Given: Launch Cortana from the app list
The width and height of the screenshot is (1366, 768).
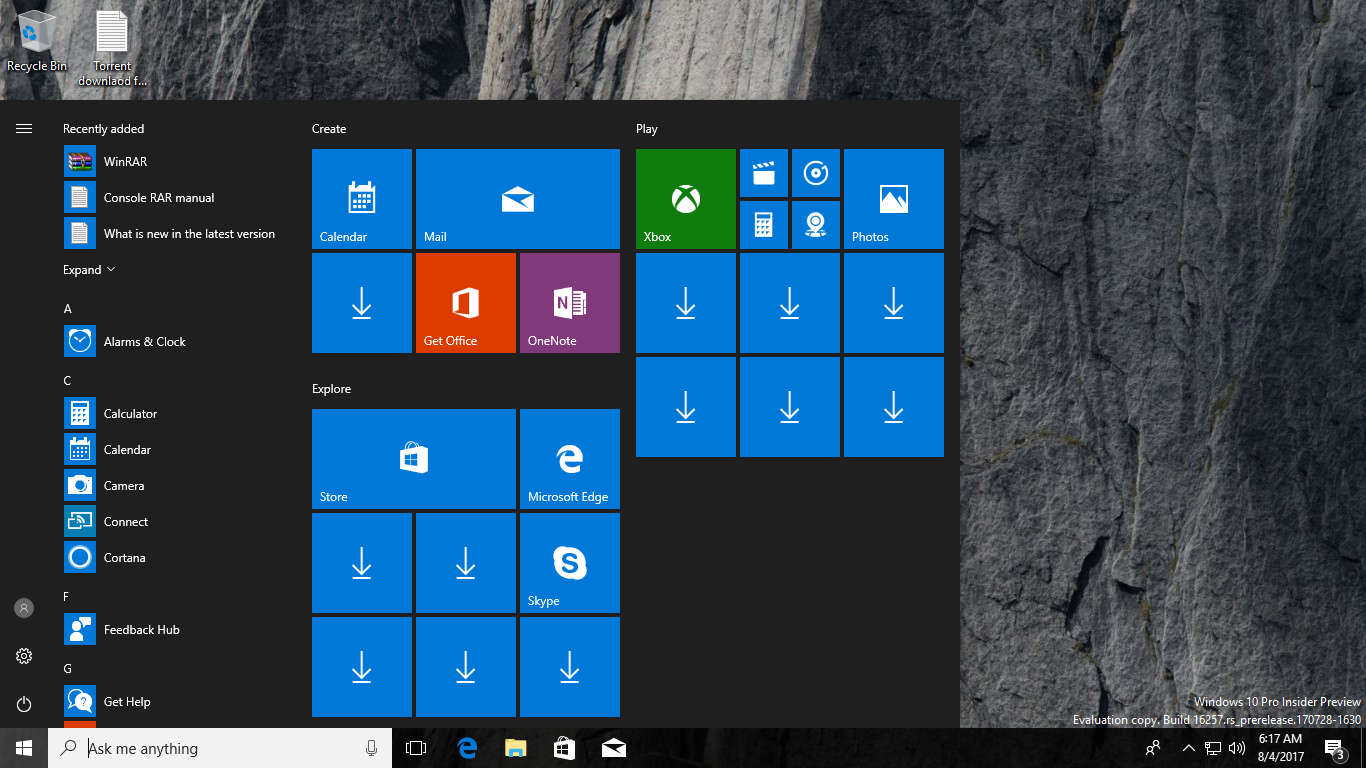Looking at the screenshot, I should click(x=176, y=557).
